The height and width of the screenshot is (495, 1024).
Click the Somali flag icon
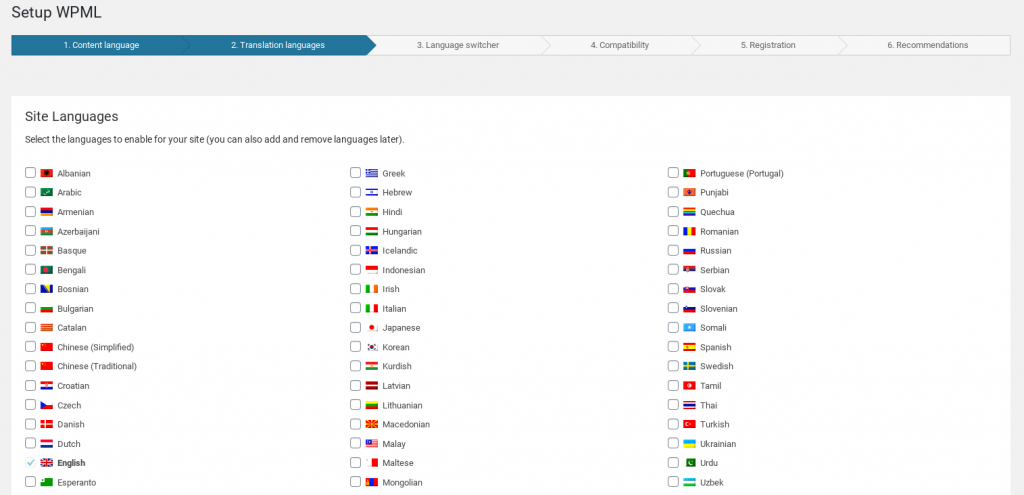tap(689, 328)
